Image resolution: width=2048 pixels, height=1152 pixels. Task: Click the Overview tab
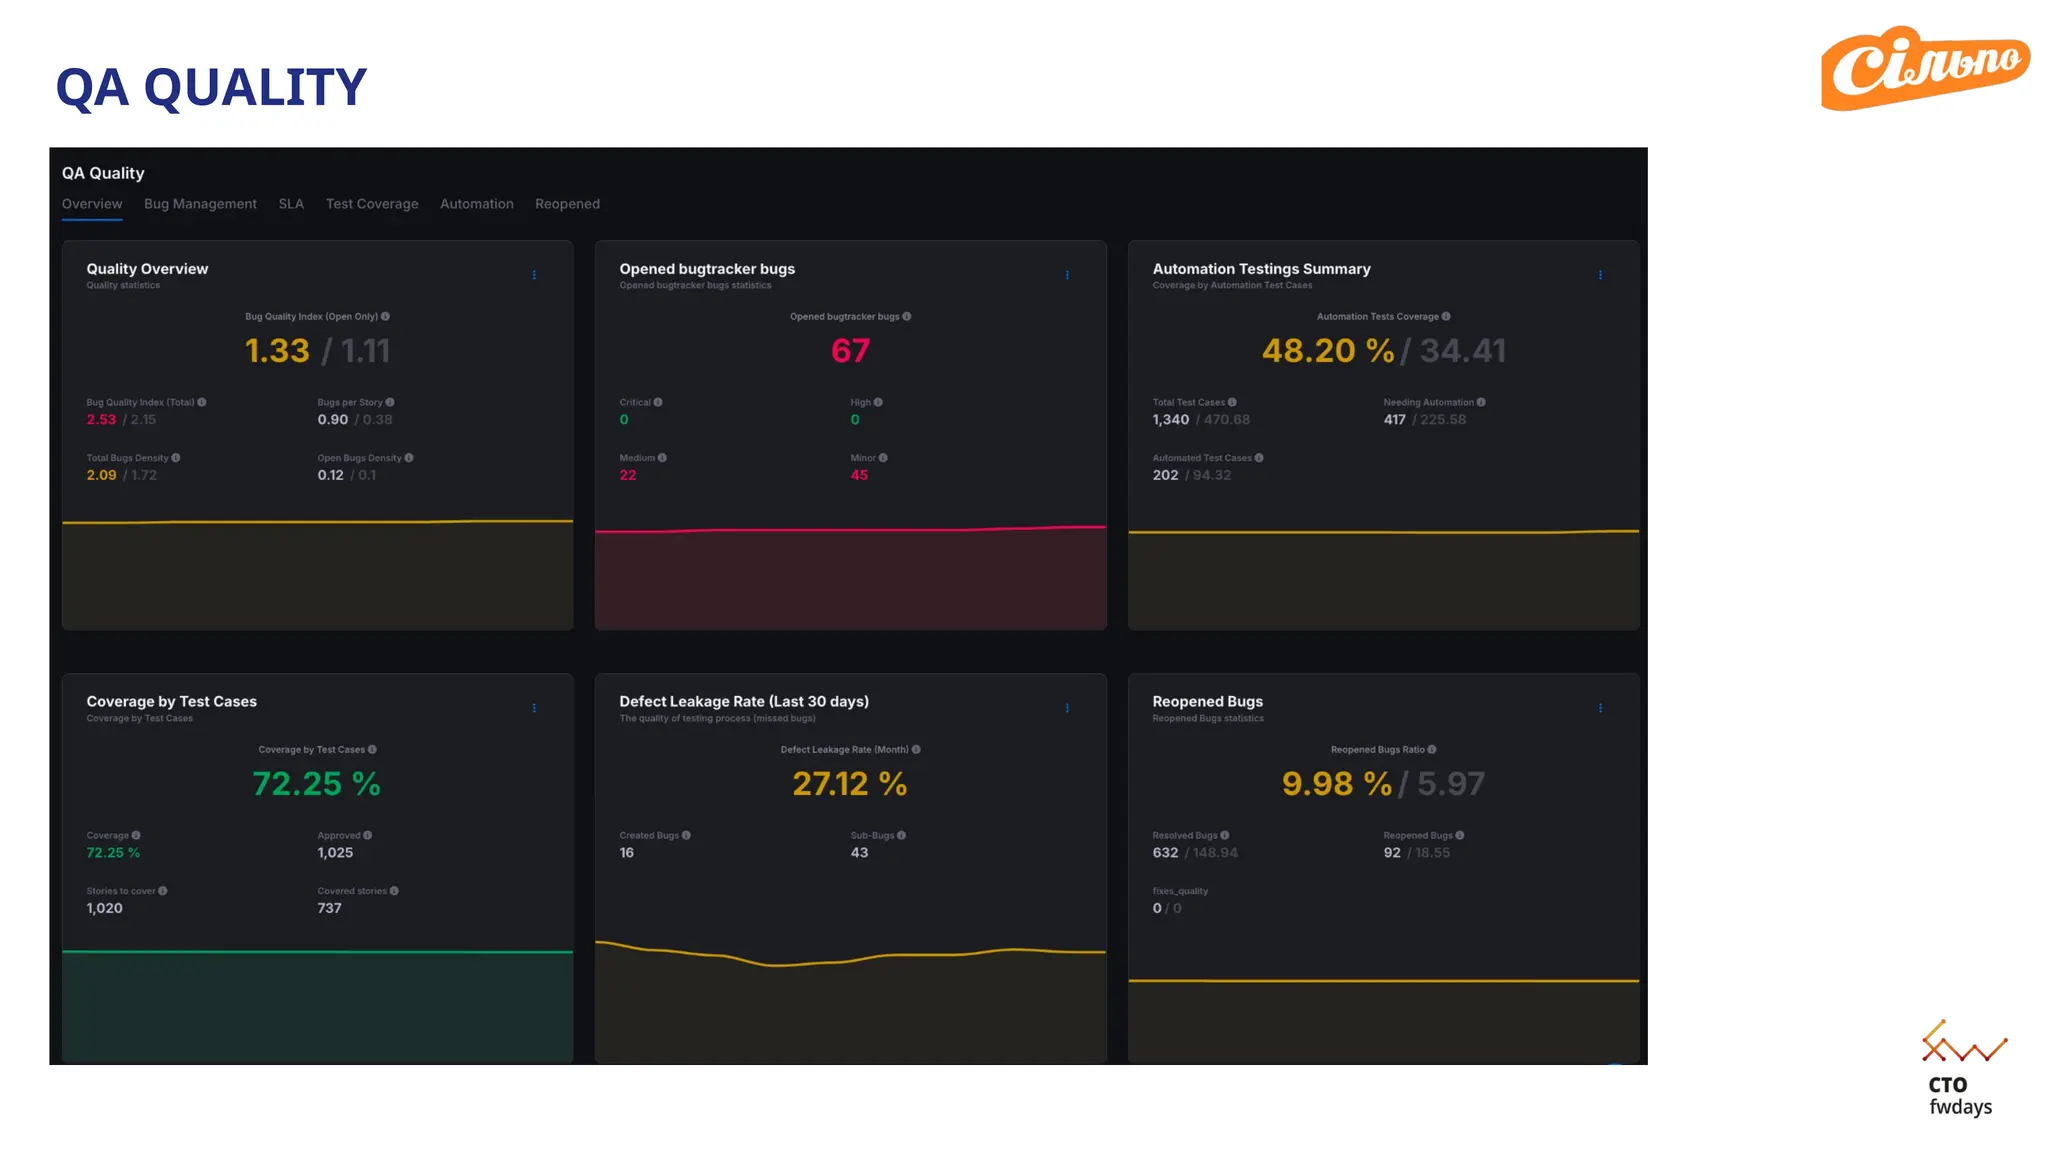point(92,204)
